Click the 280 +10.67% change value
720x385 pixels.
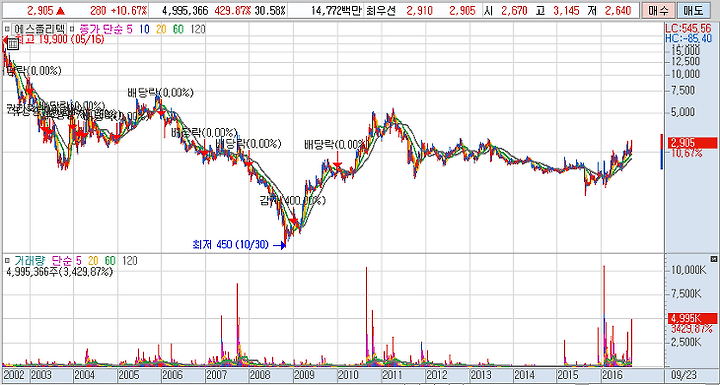click(119, 11)
